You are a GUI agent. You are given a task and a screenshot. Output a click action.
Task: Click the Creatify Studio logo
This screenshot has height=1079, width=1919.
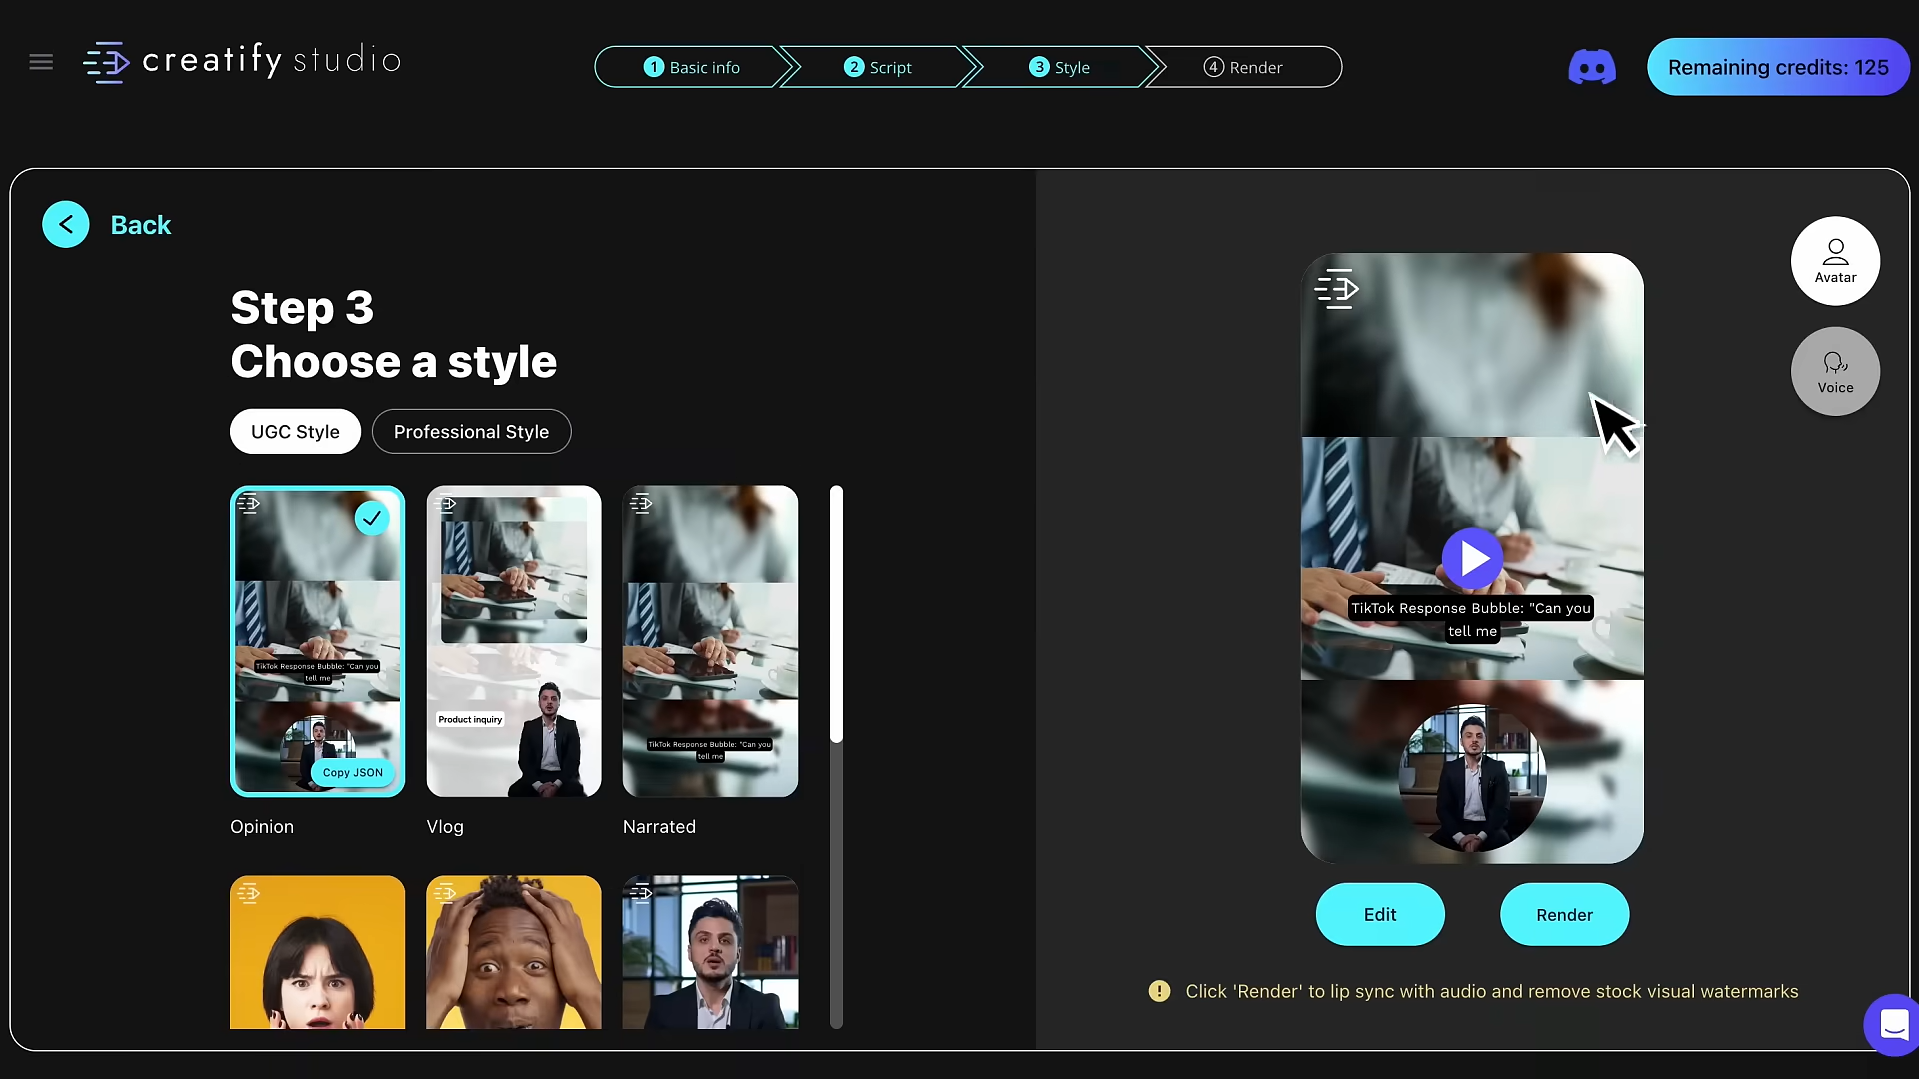pos(240,60)
